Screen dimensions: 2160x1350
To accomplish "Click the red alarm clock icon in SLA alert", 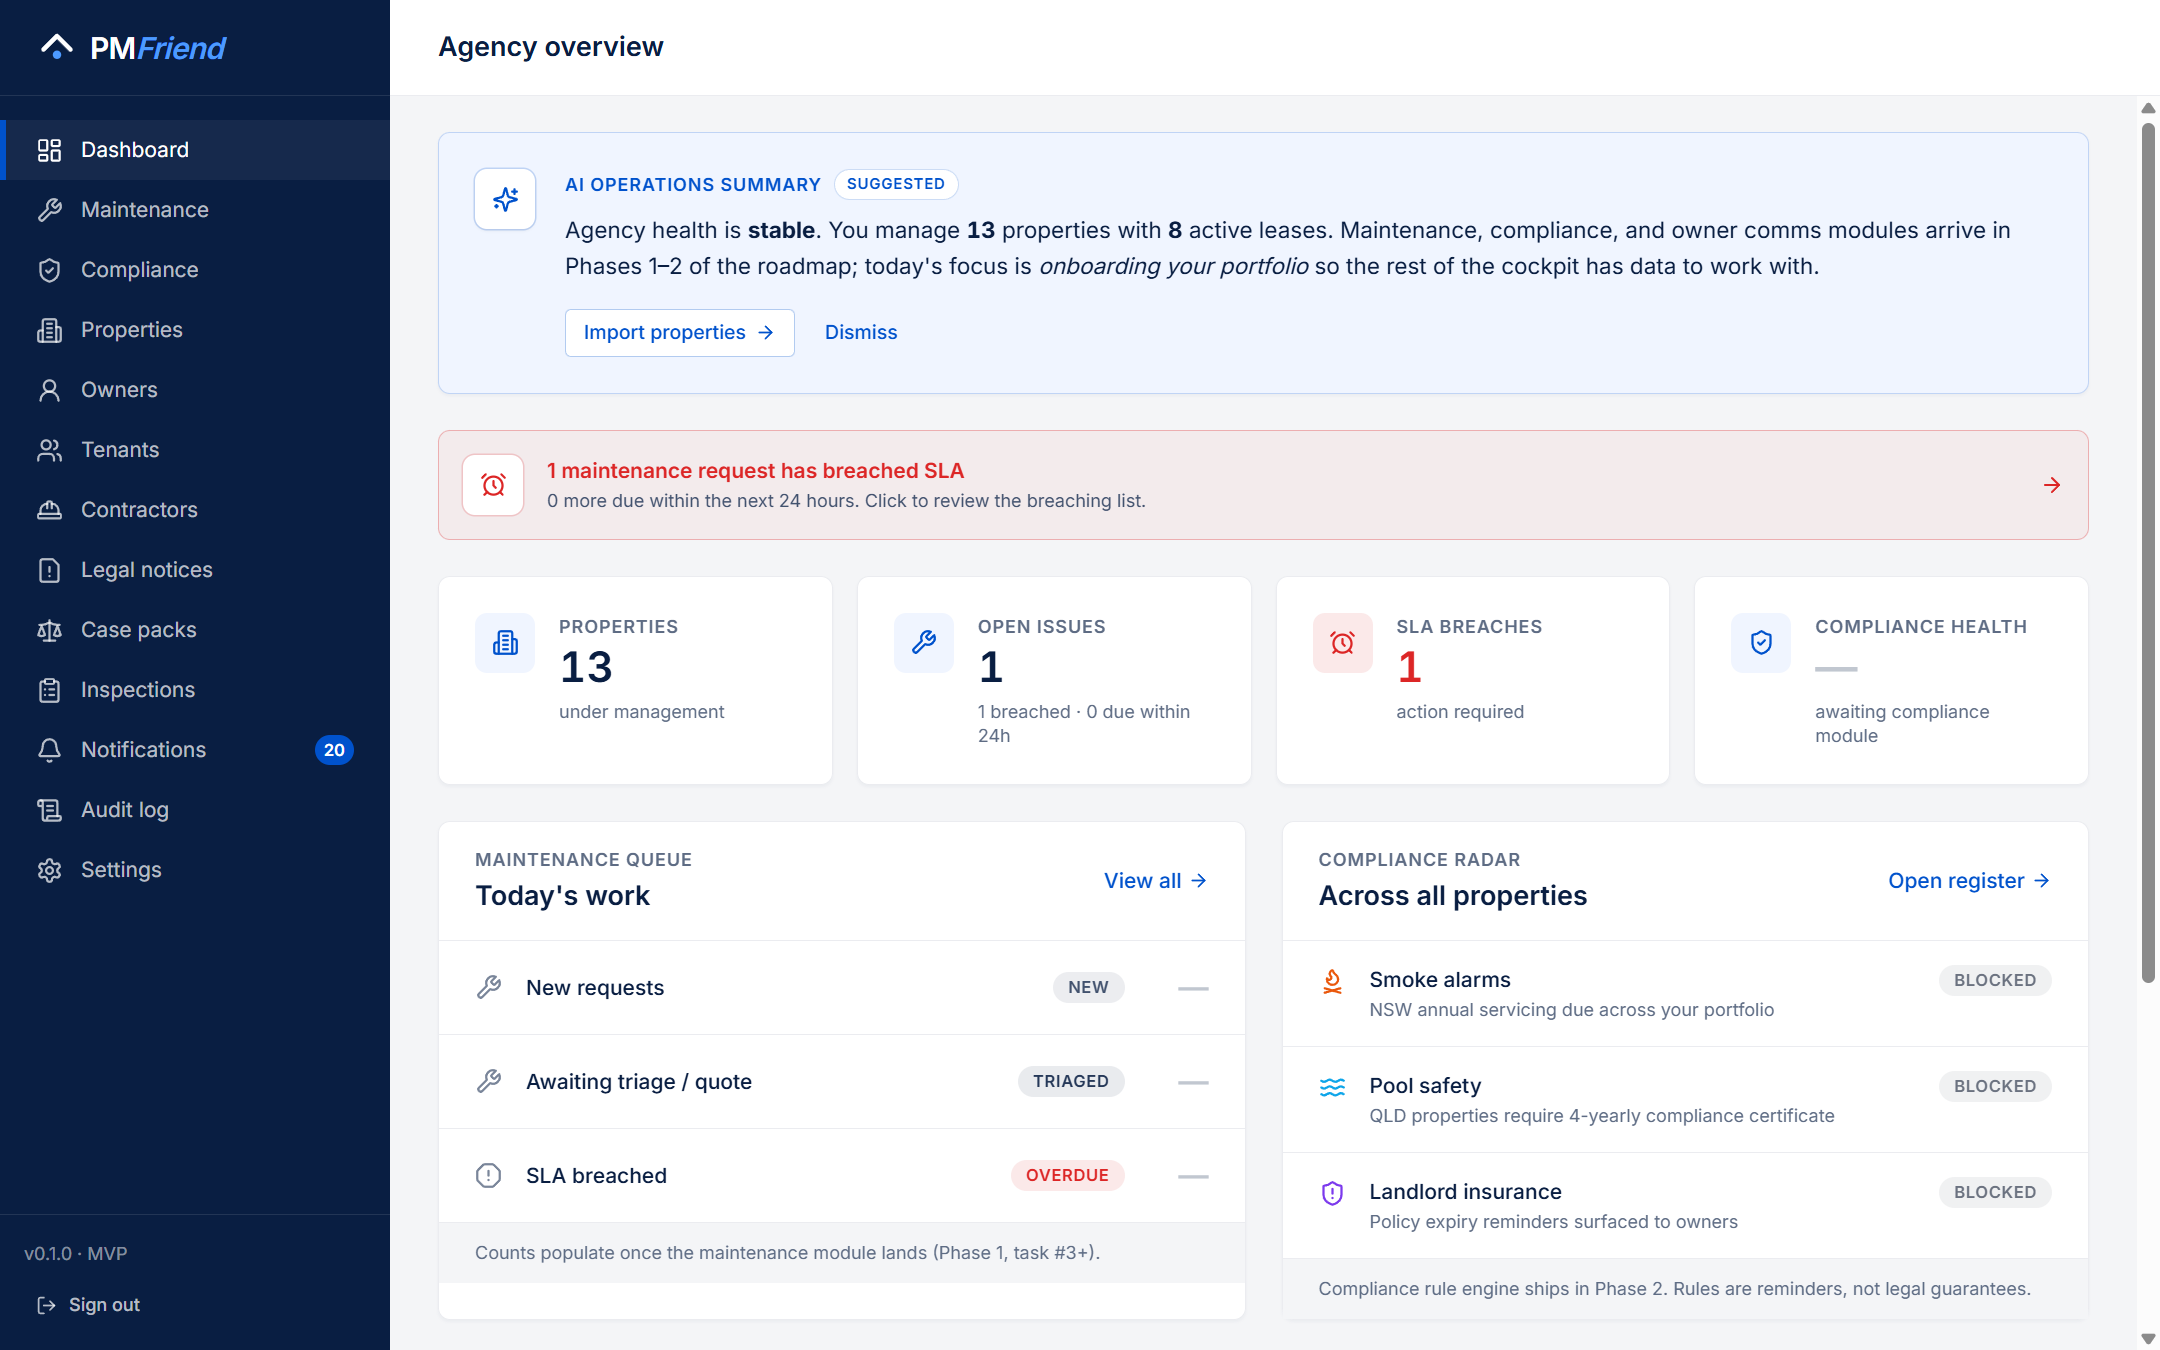I will (493, 485).
